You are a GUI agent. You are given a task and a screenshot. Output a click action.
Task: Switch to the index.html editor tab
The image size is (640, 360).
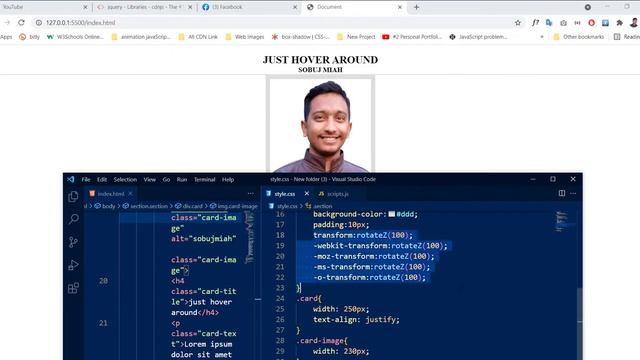pyautogui.click(x=111, y=194)
